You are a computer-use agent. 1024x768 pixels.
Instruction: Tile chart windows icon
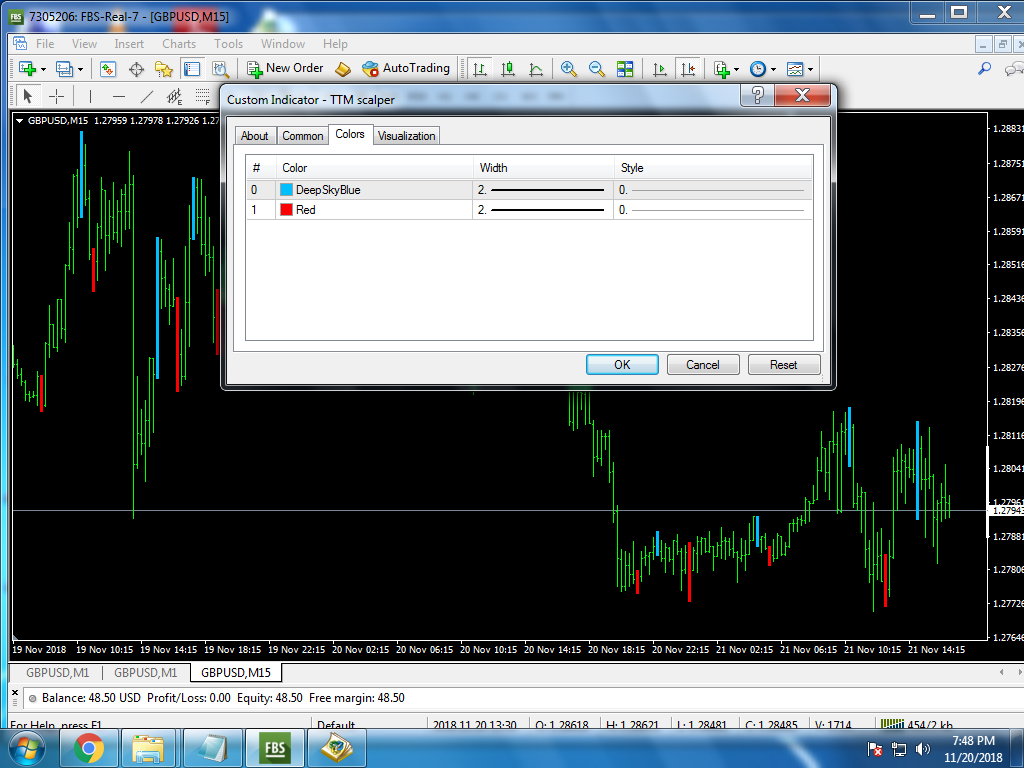point(625,69)
